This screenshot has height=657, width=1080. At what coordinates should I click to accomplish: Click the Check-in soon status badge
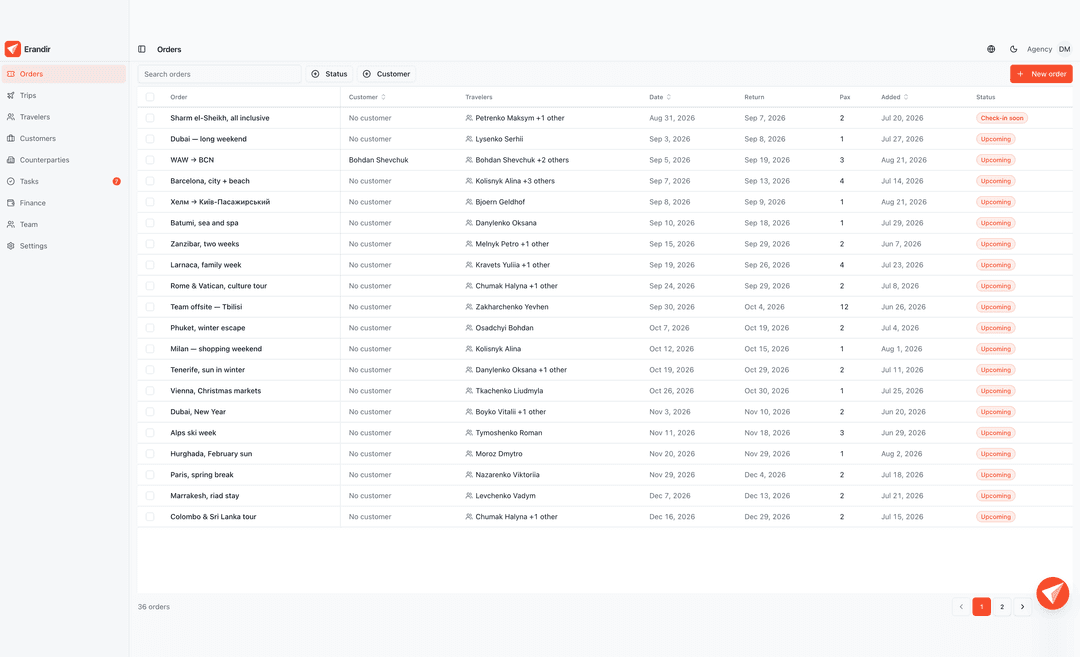click(x=1001, y=118)
